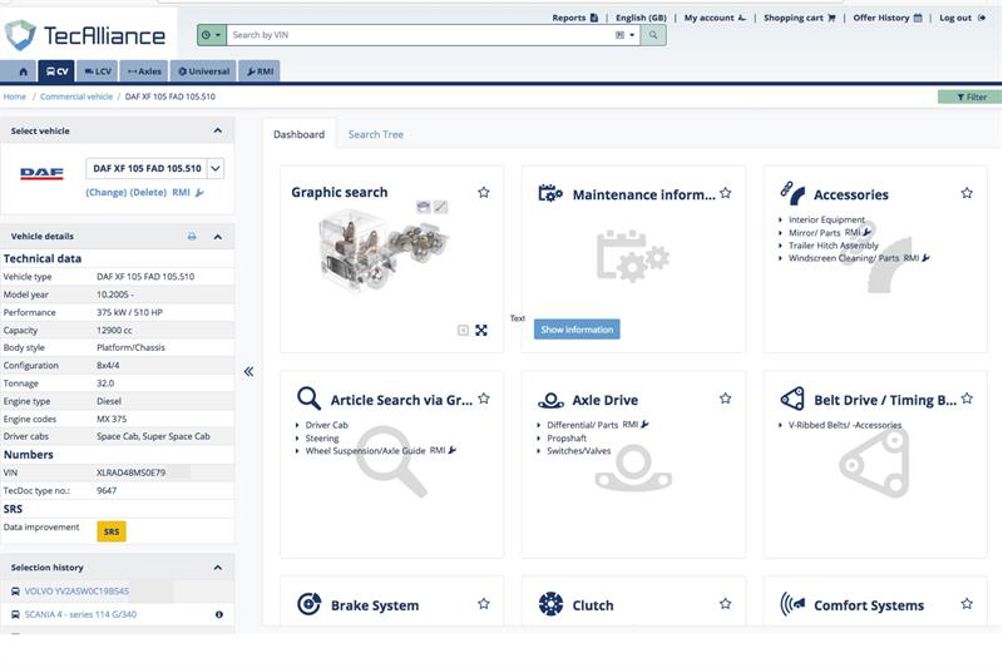Select the chassis view icon above the truck
1002x668 pixels.
(x=441, y=206)
